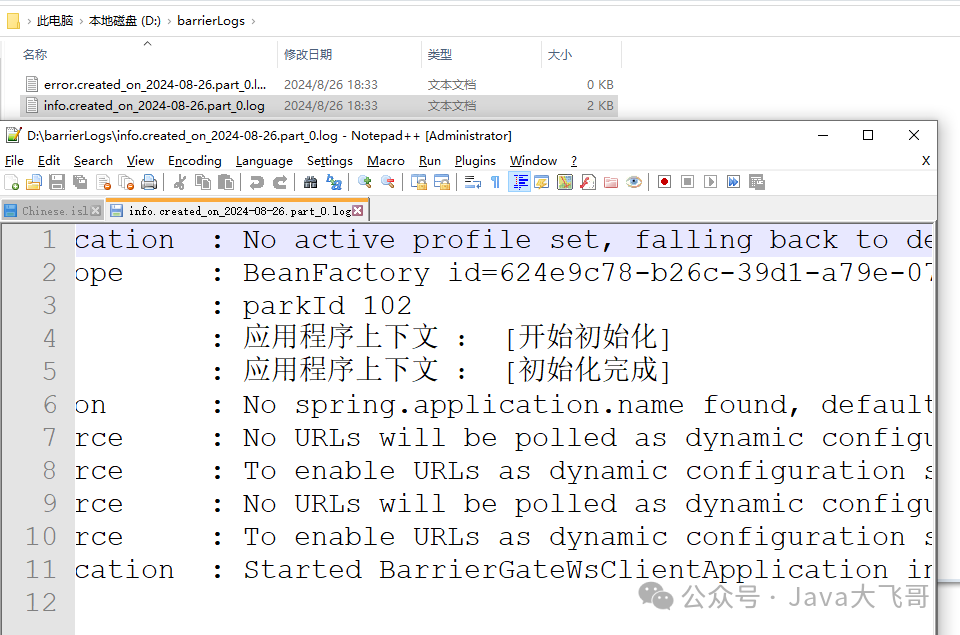Run macro multiple times icon

(733, 182)
